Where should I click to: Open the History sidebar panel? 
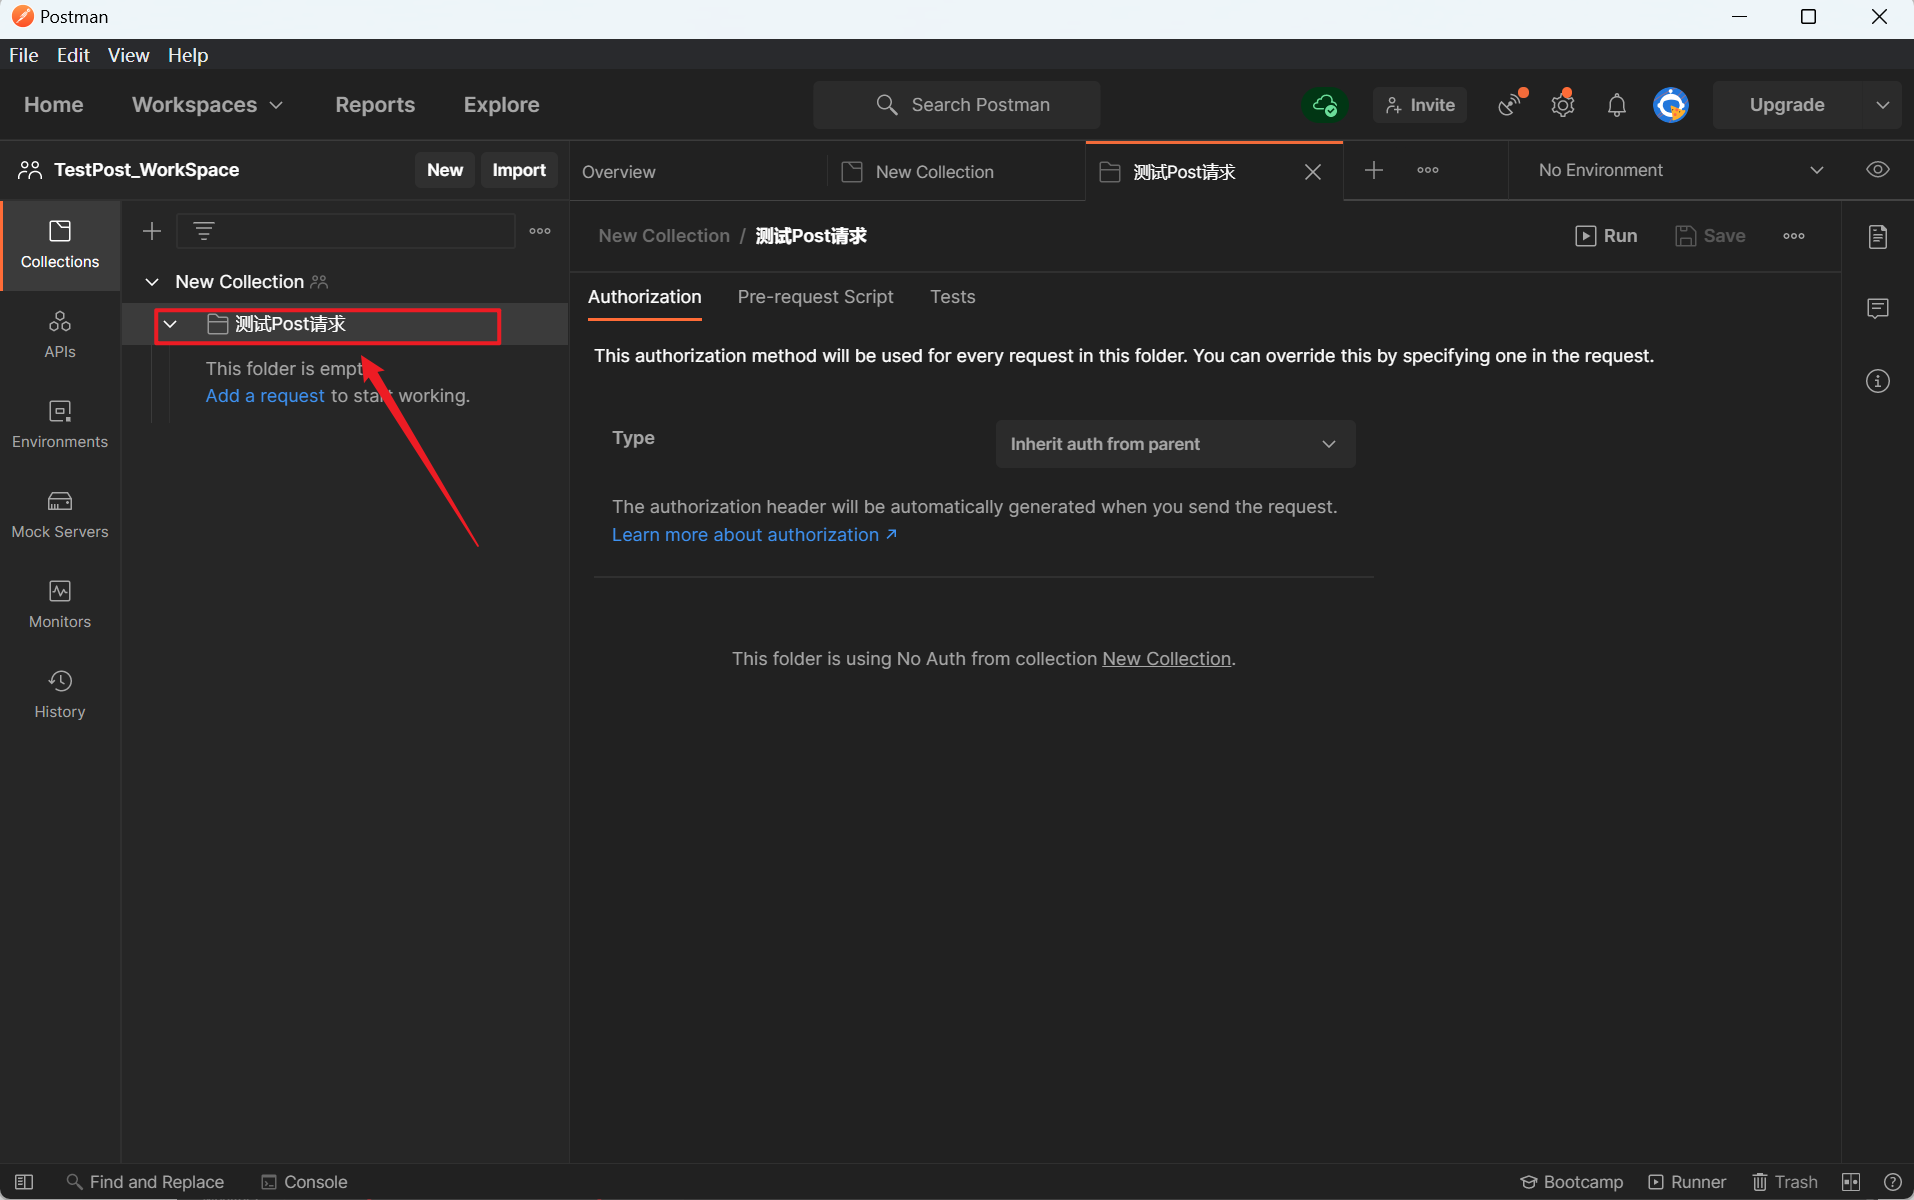click(x=60, y=695)
